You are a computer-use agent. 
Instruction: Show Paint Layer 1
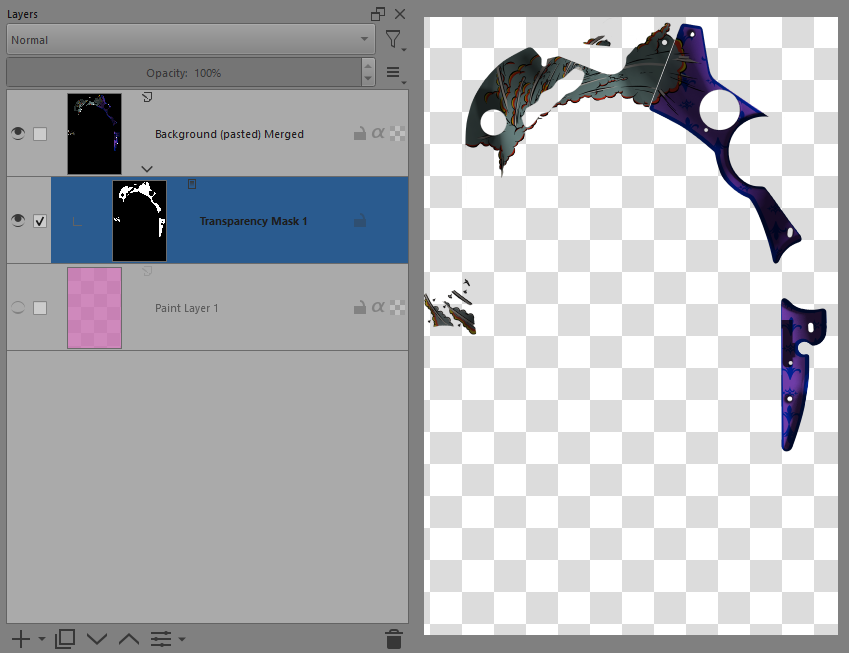(18, 308)
